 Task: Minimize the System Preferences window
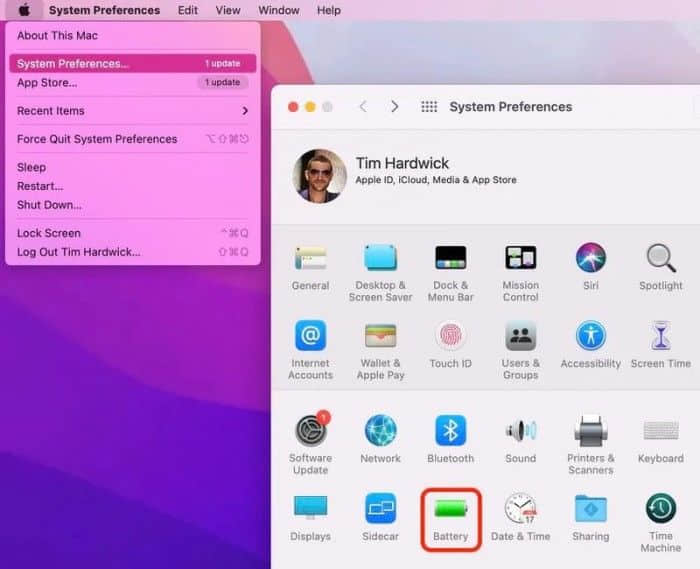point(310,107)
